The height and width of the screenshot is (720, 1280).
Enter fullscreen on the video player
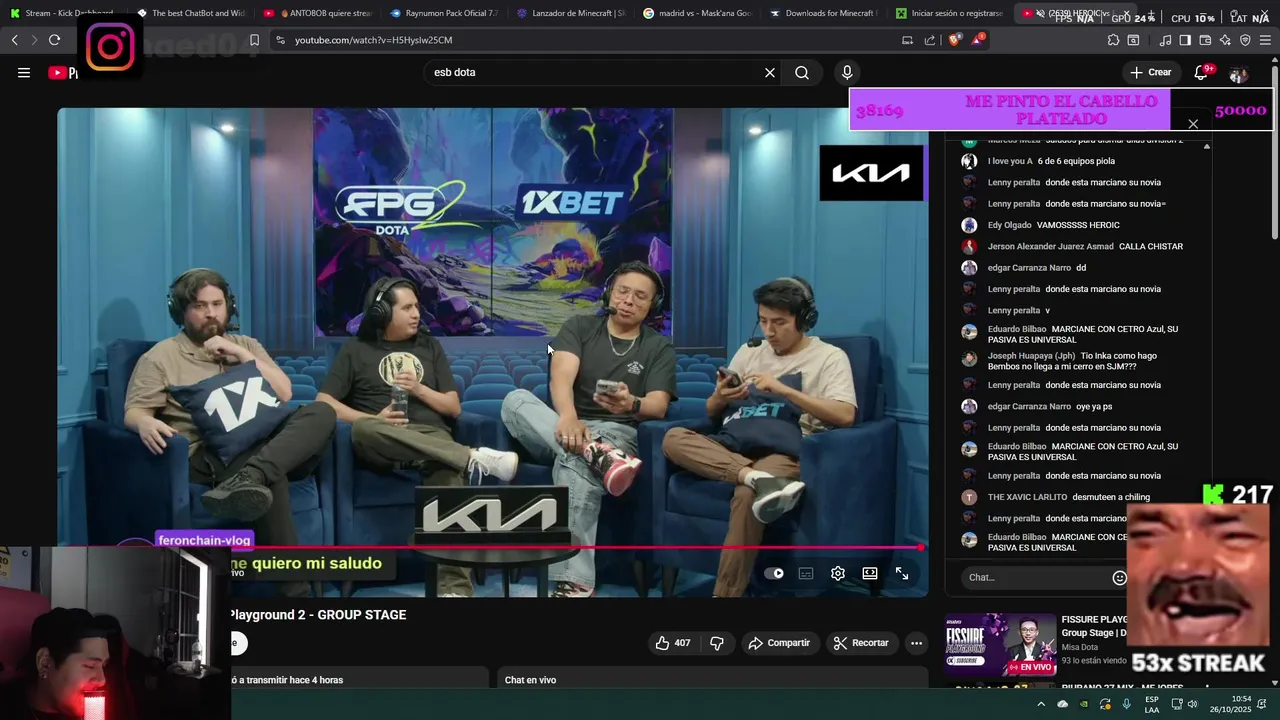[x=902, y=573]
